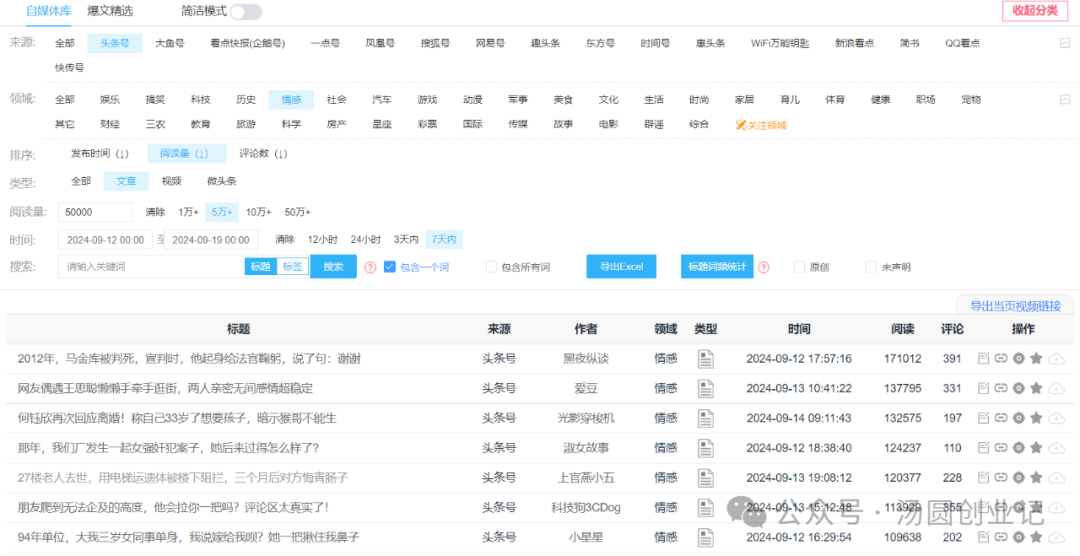Click 收起分类 button
The width and height of the screenshot is (1080, 556).
tap(1035, 11)
